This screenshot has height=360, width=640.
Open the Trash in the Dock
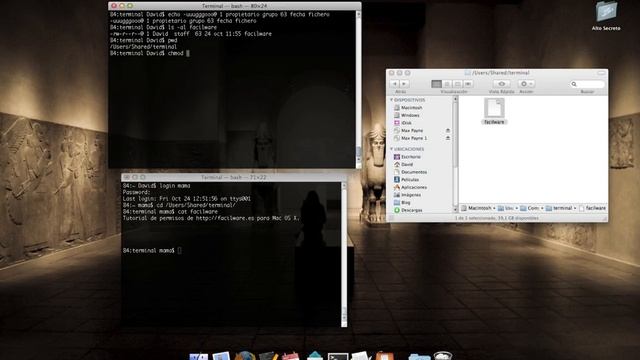[442, 356]
